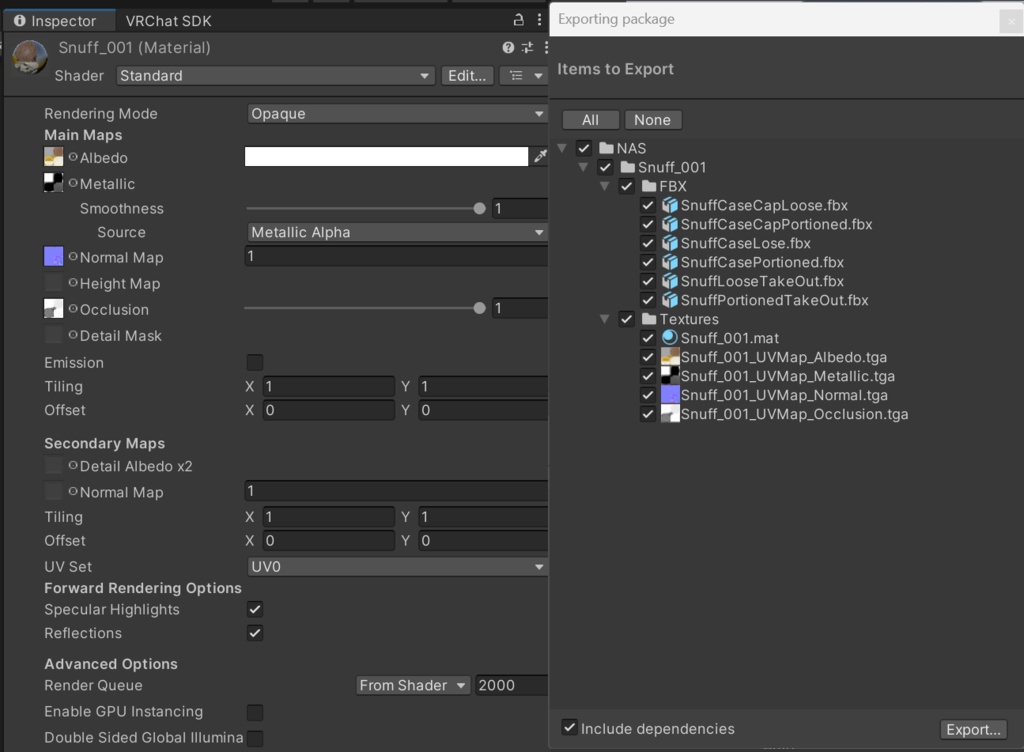Click the None selection button
Screen dimensions: 1024x752
652,120
